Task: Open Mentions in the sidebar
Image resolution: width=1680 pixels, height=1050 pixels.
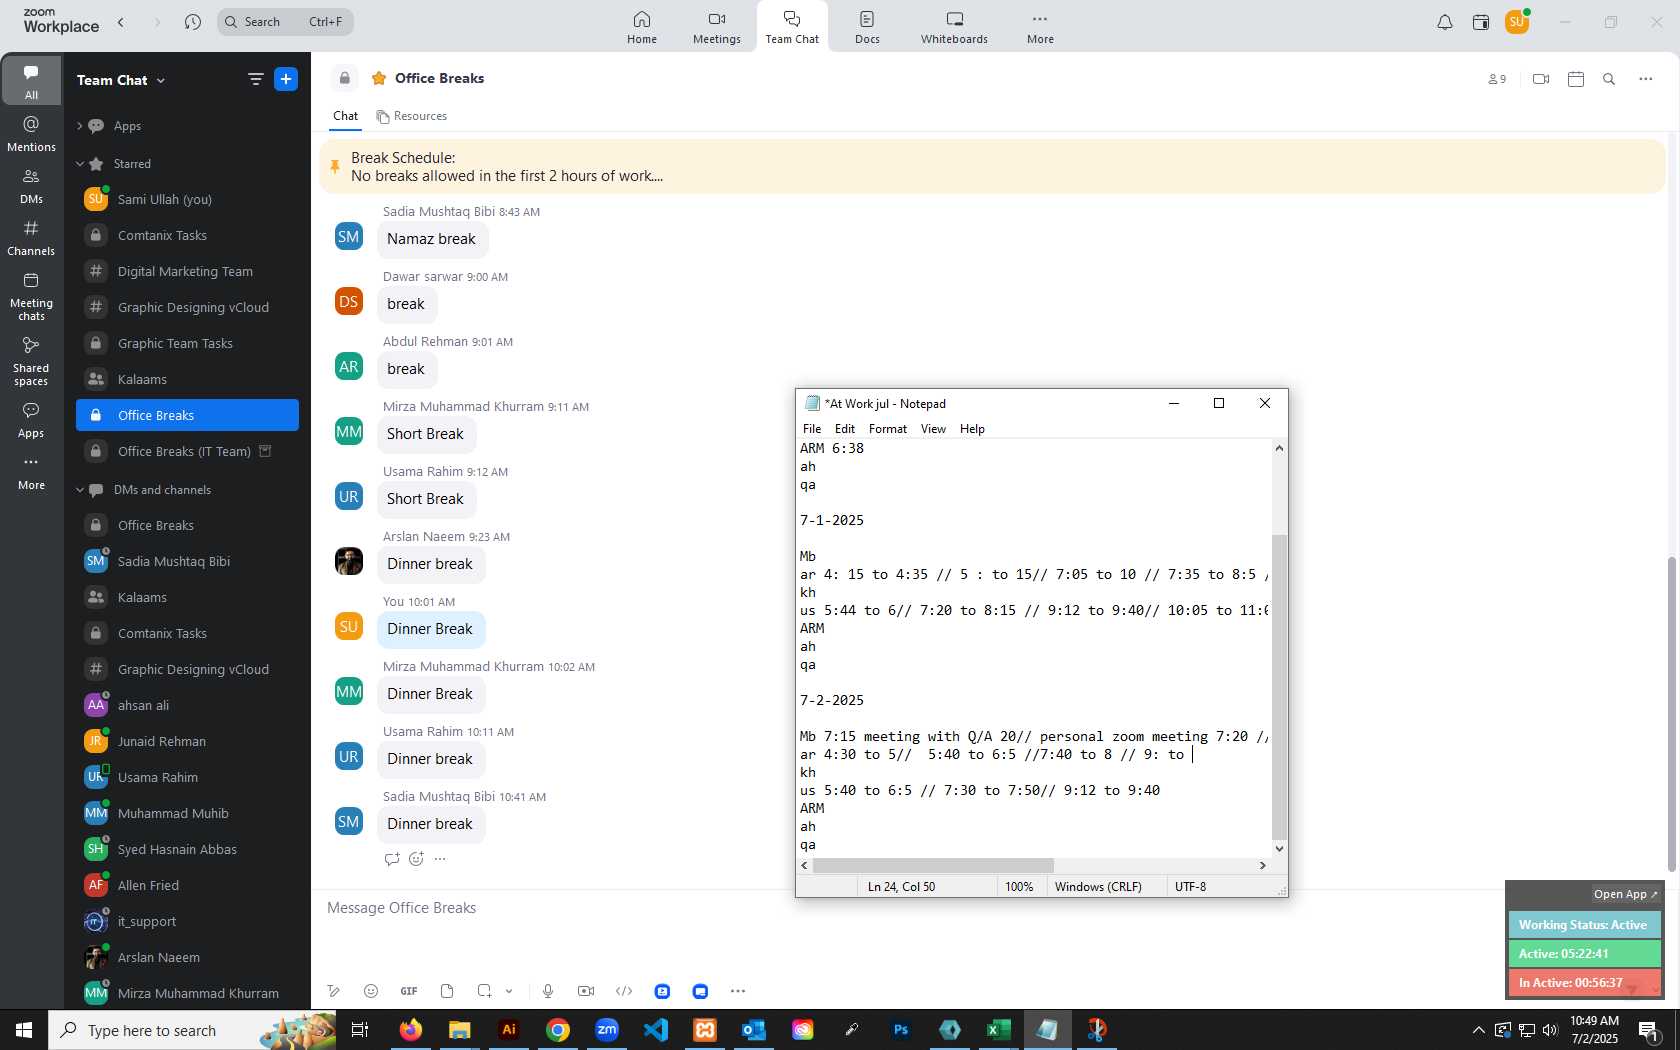Action: (31, 134)
